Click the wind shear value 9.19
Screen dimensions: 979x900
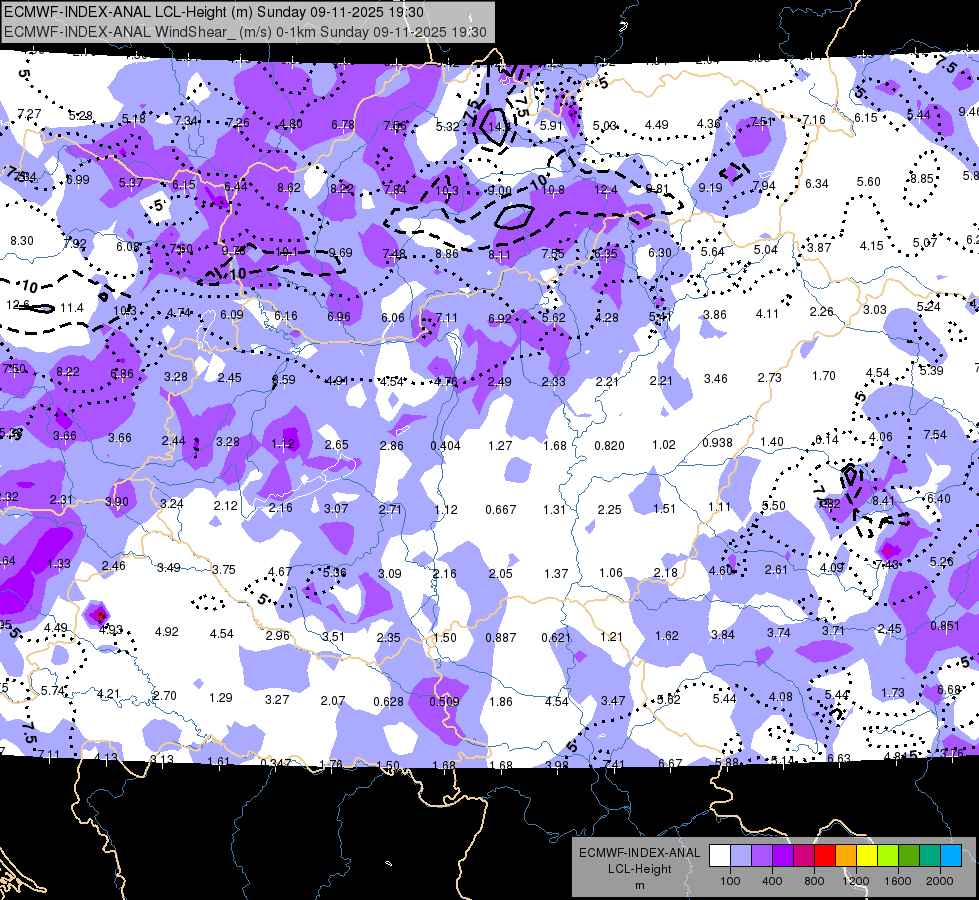(711, 187)
